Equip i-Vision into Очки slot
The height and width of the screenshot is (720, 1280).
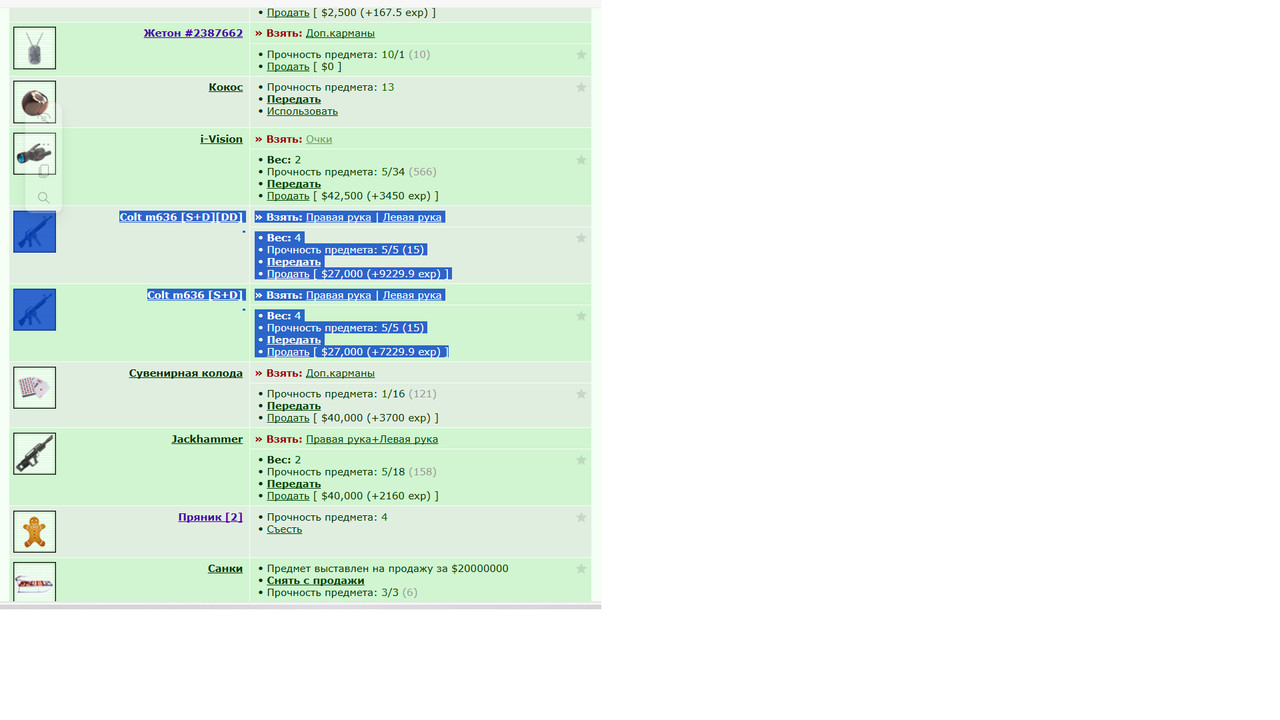click(x=319, y=139)
